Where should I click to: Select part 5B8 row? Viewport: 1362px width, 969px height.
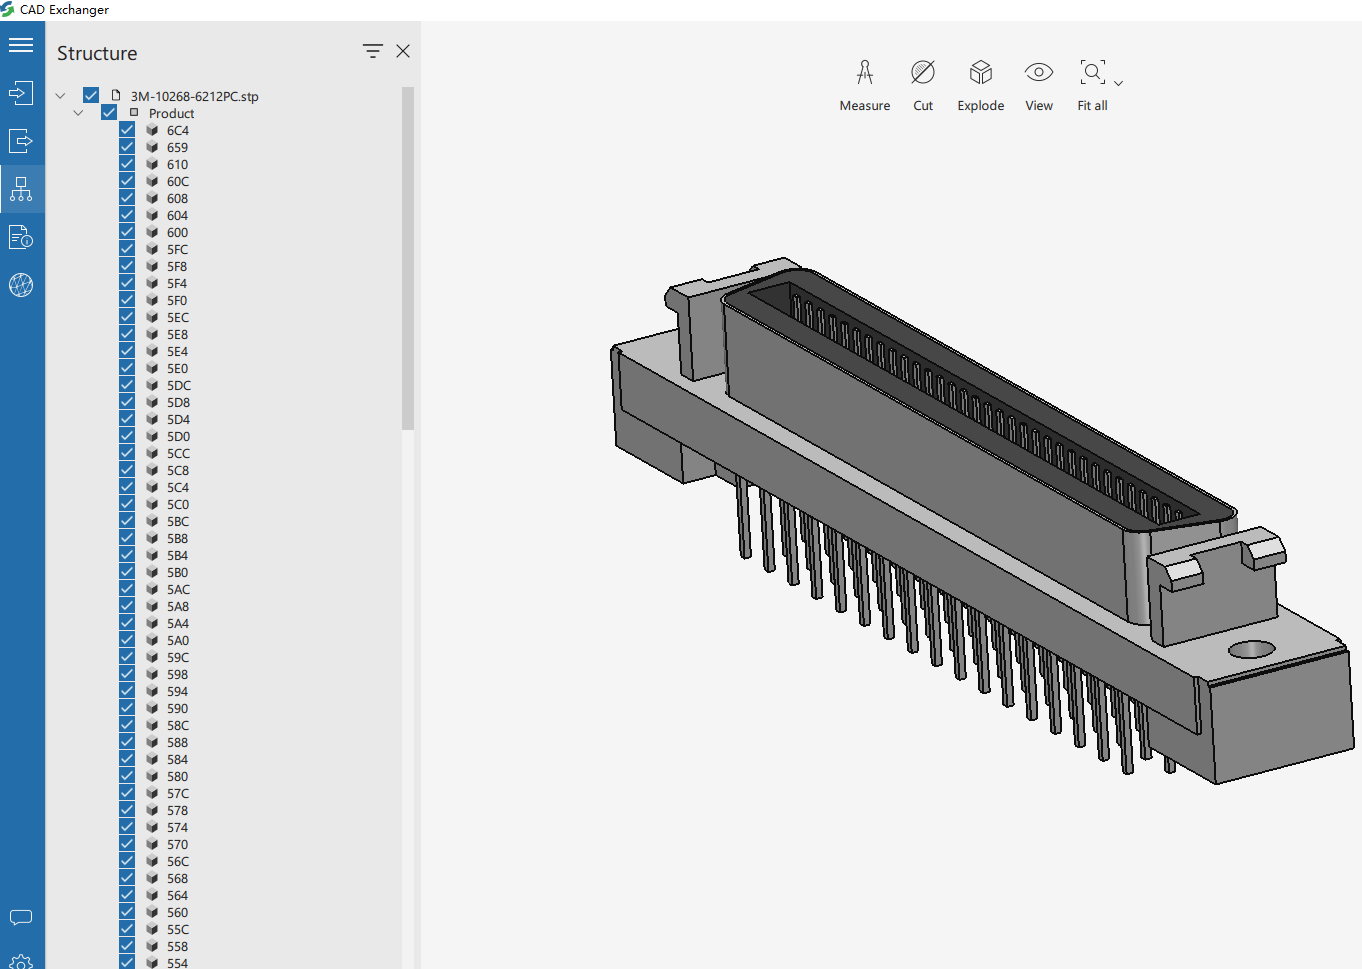tap(177, 538)
